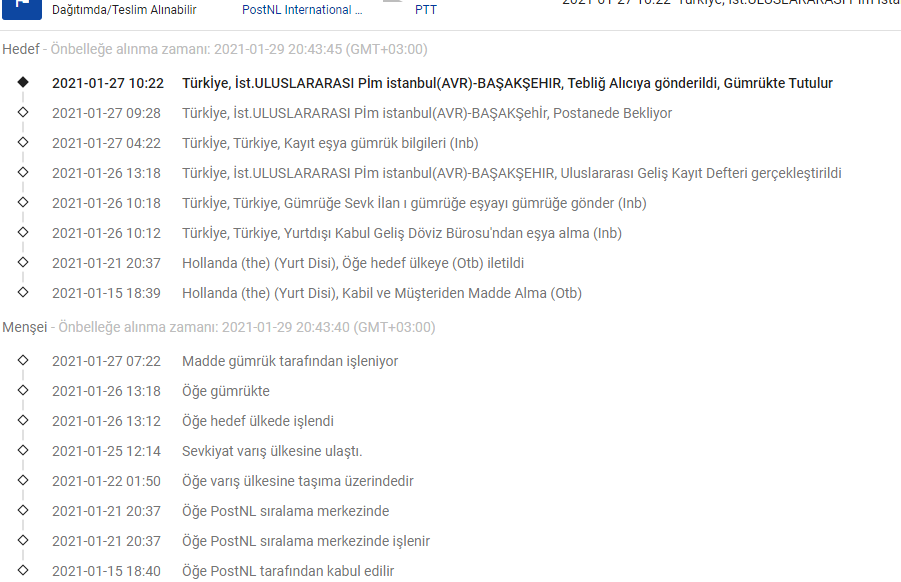Select the Postanede Bekliyor event description
Screen dimensions: 901x582
click(x=427, y=113)
